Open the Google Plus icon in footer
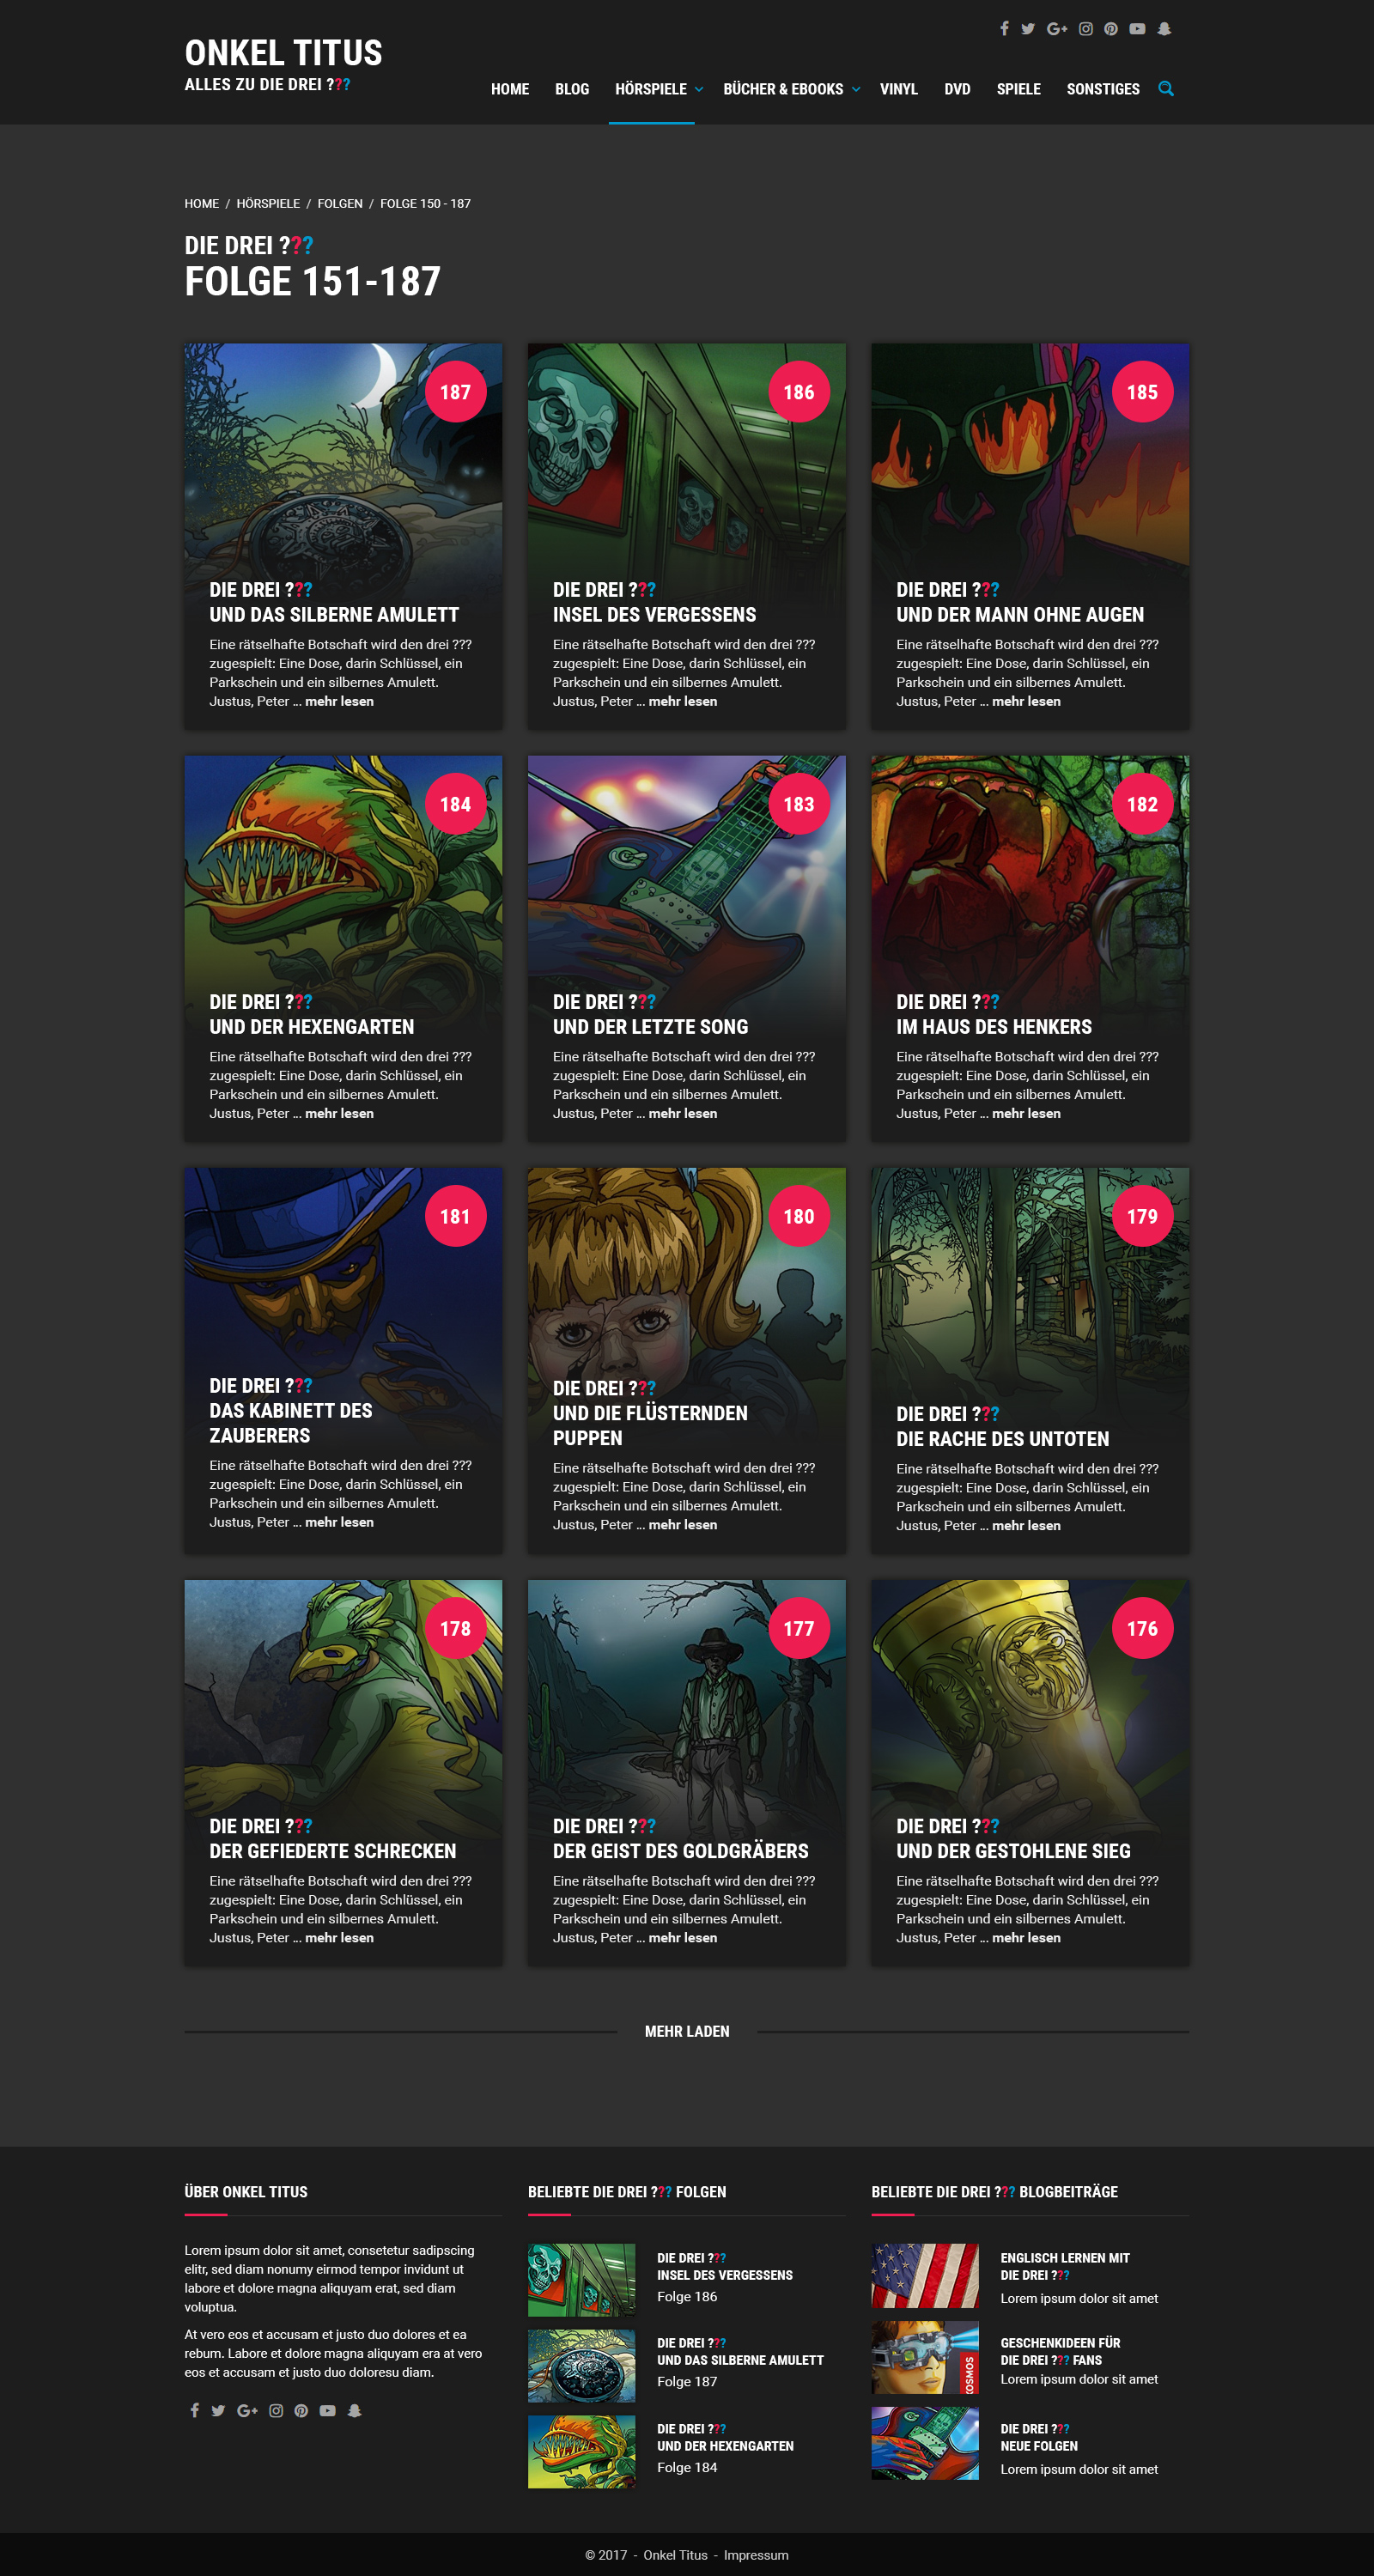The width and height of the screenshot is (1374, 2576). tap(247, 2411)
